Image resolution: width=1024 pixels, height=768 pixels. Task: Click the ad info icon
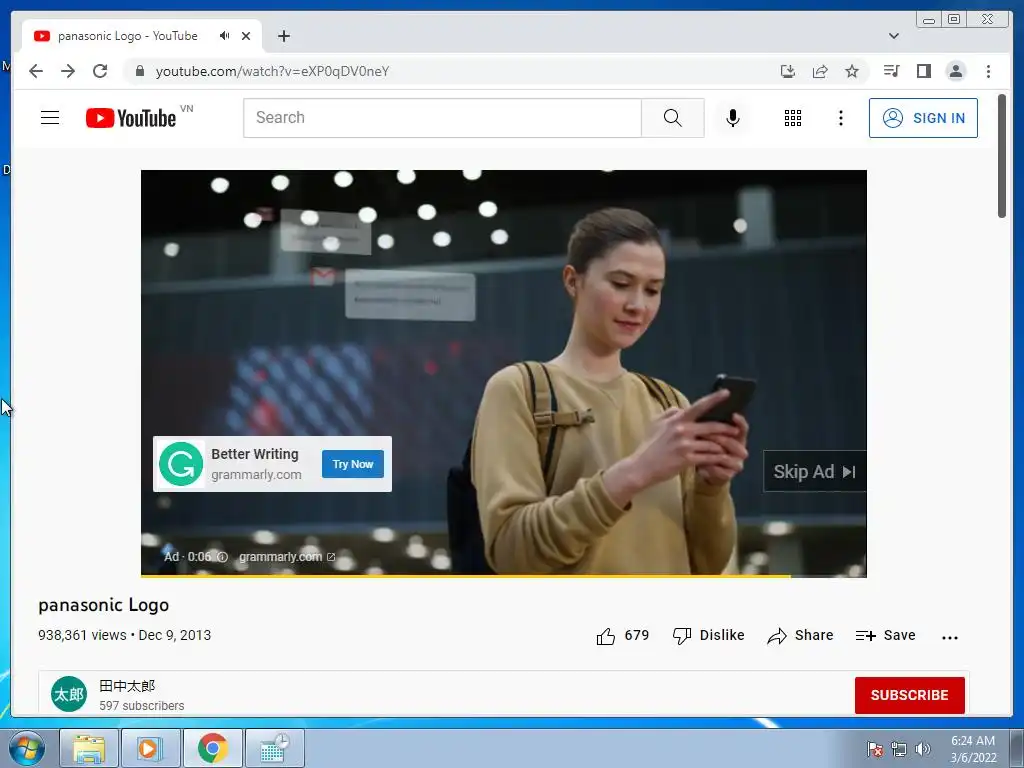(x=222, y=557)
